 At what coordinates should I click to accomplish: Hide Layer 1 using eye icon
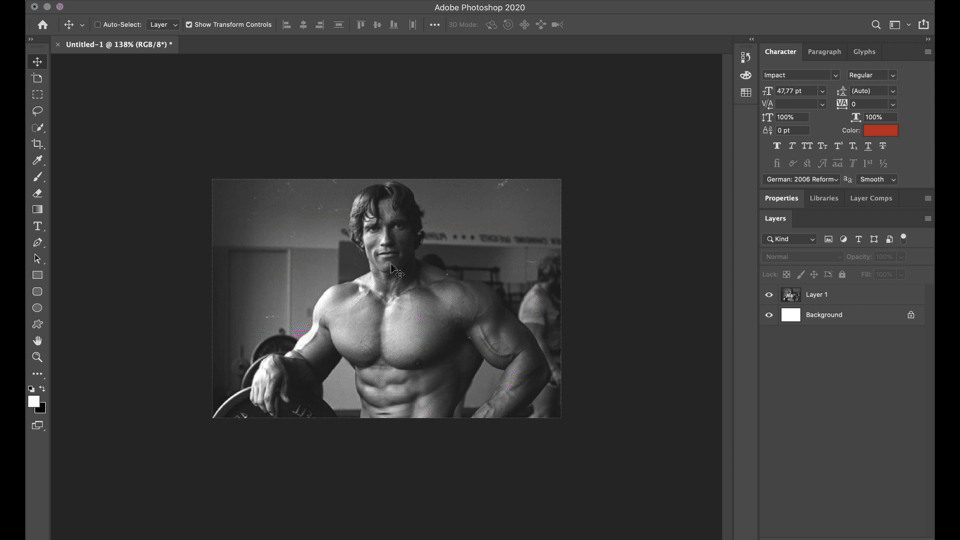pyautogui.click(x=769, y=295)
